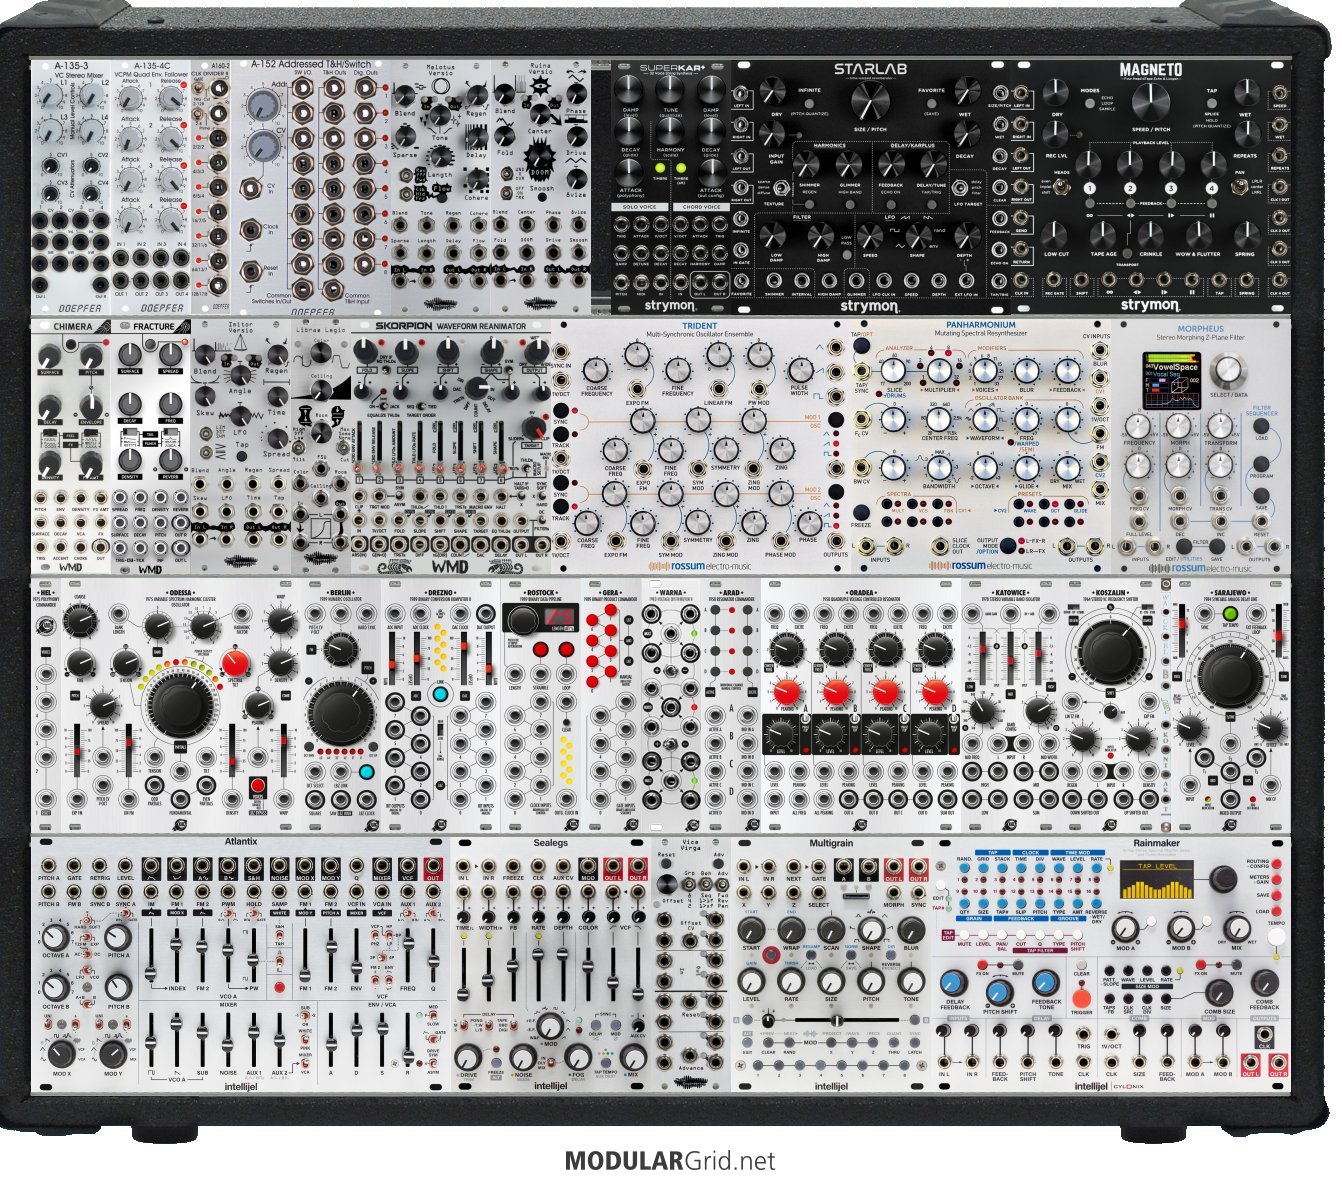Click the head 1 number marker on Magneto
The height and width of the screenshot is (1182, 1342).
click(1089, 188)
